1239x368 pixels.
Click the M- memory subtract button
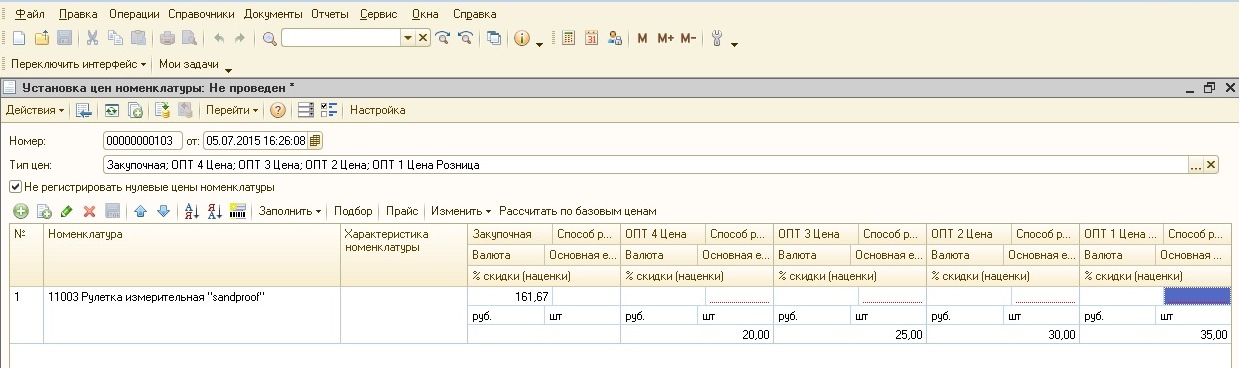point(688,39)
